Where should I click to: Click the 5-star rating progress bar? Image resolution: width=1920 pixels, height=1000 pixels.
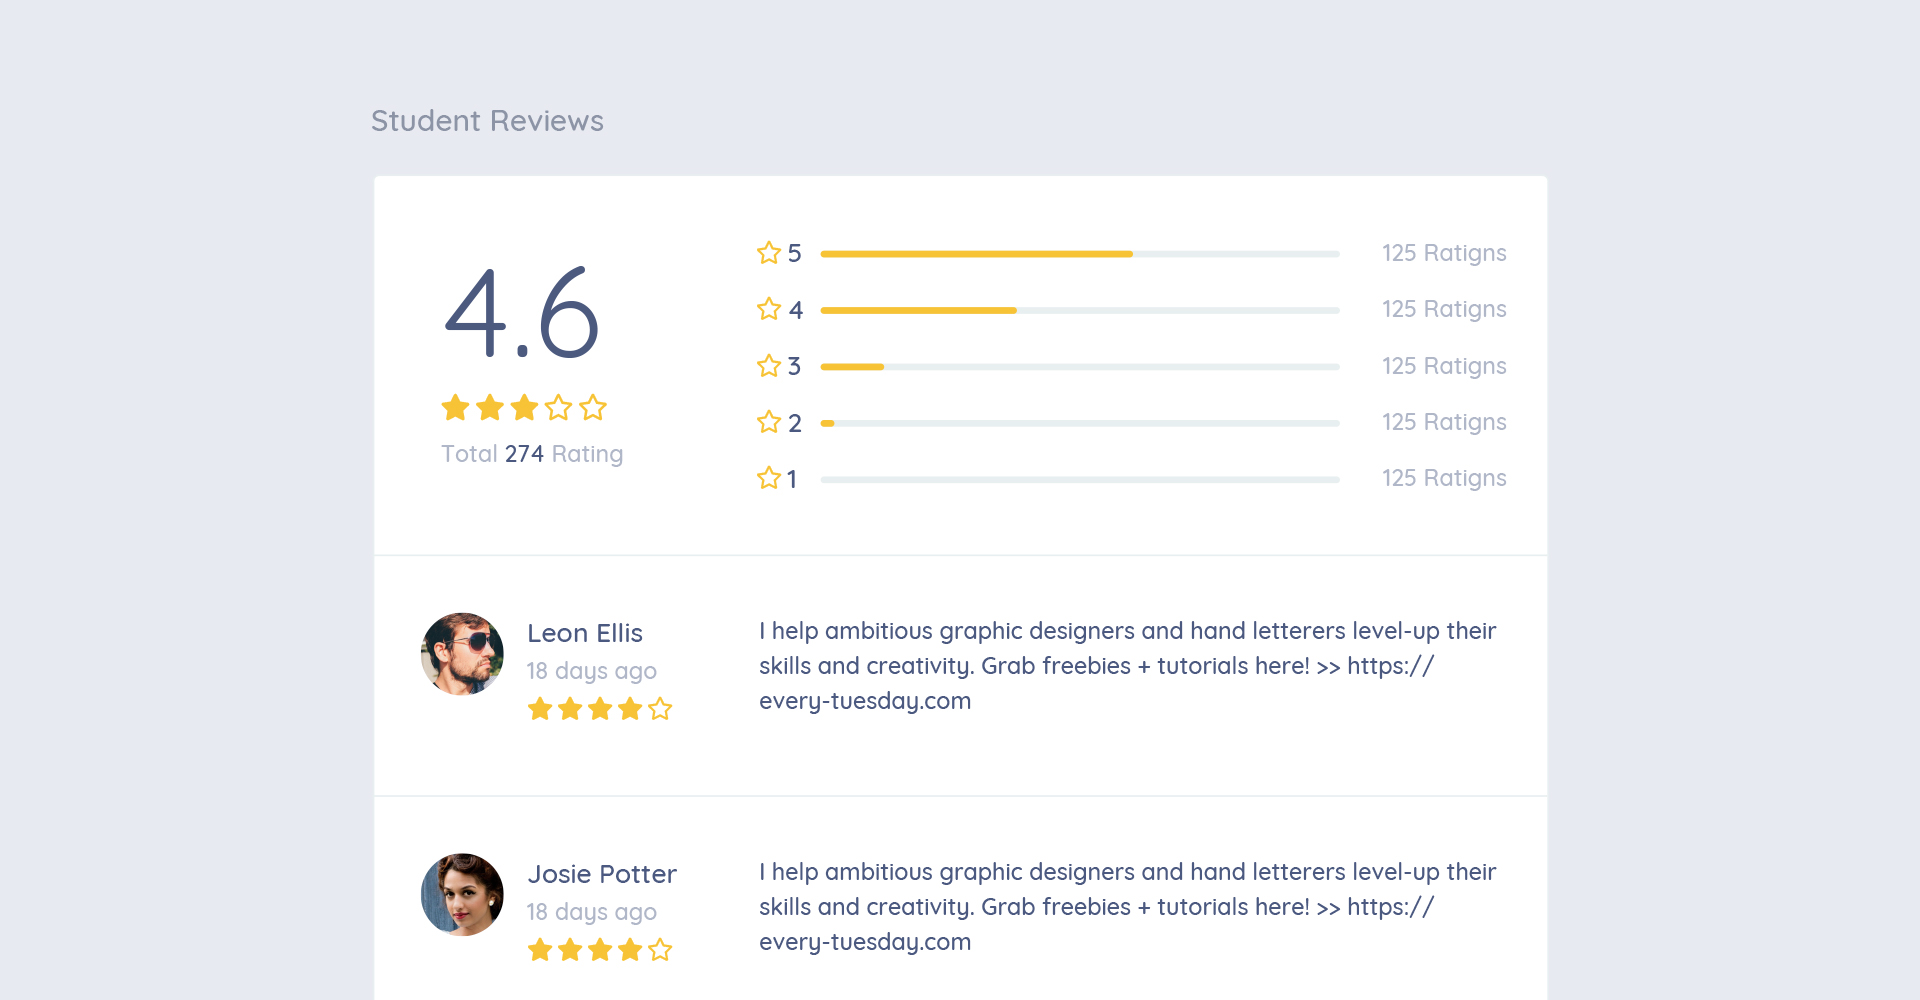(1079, 254)
